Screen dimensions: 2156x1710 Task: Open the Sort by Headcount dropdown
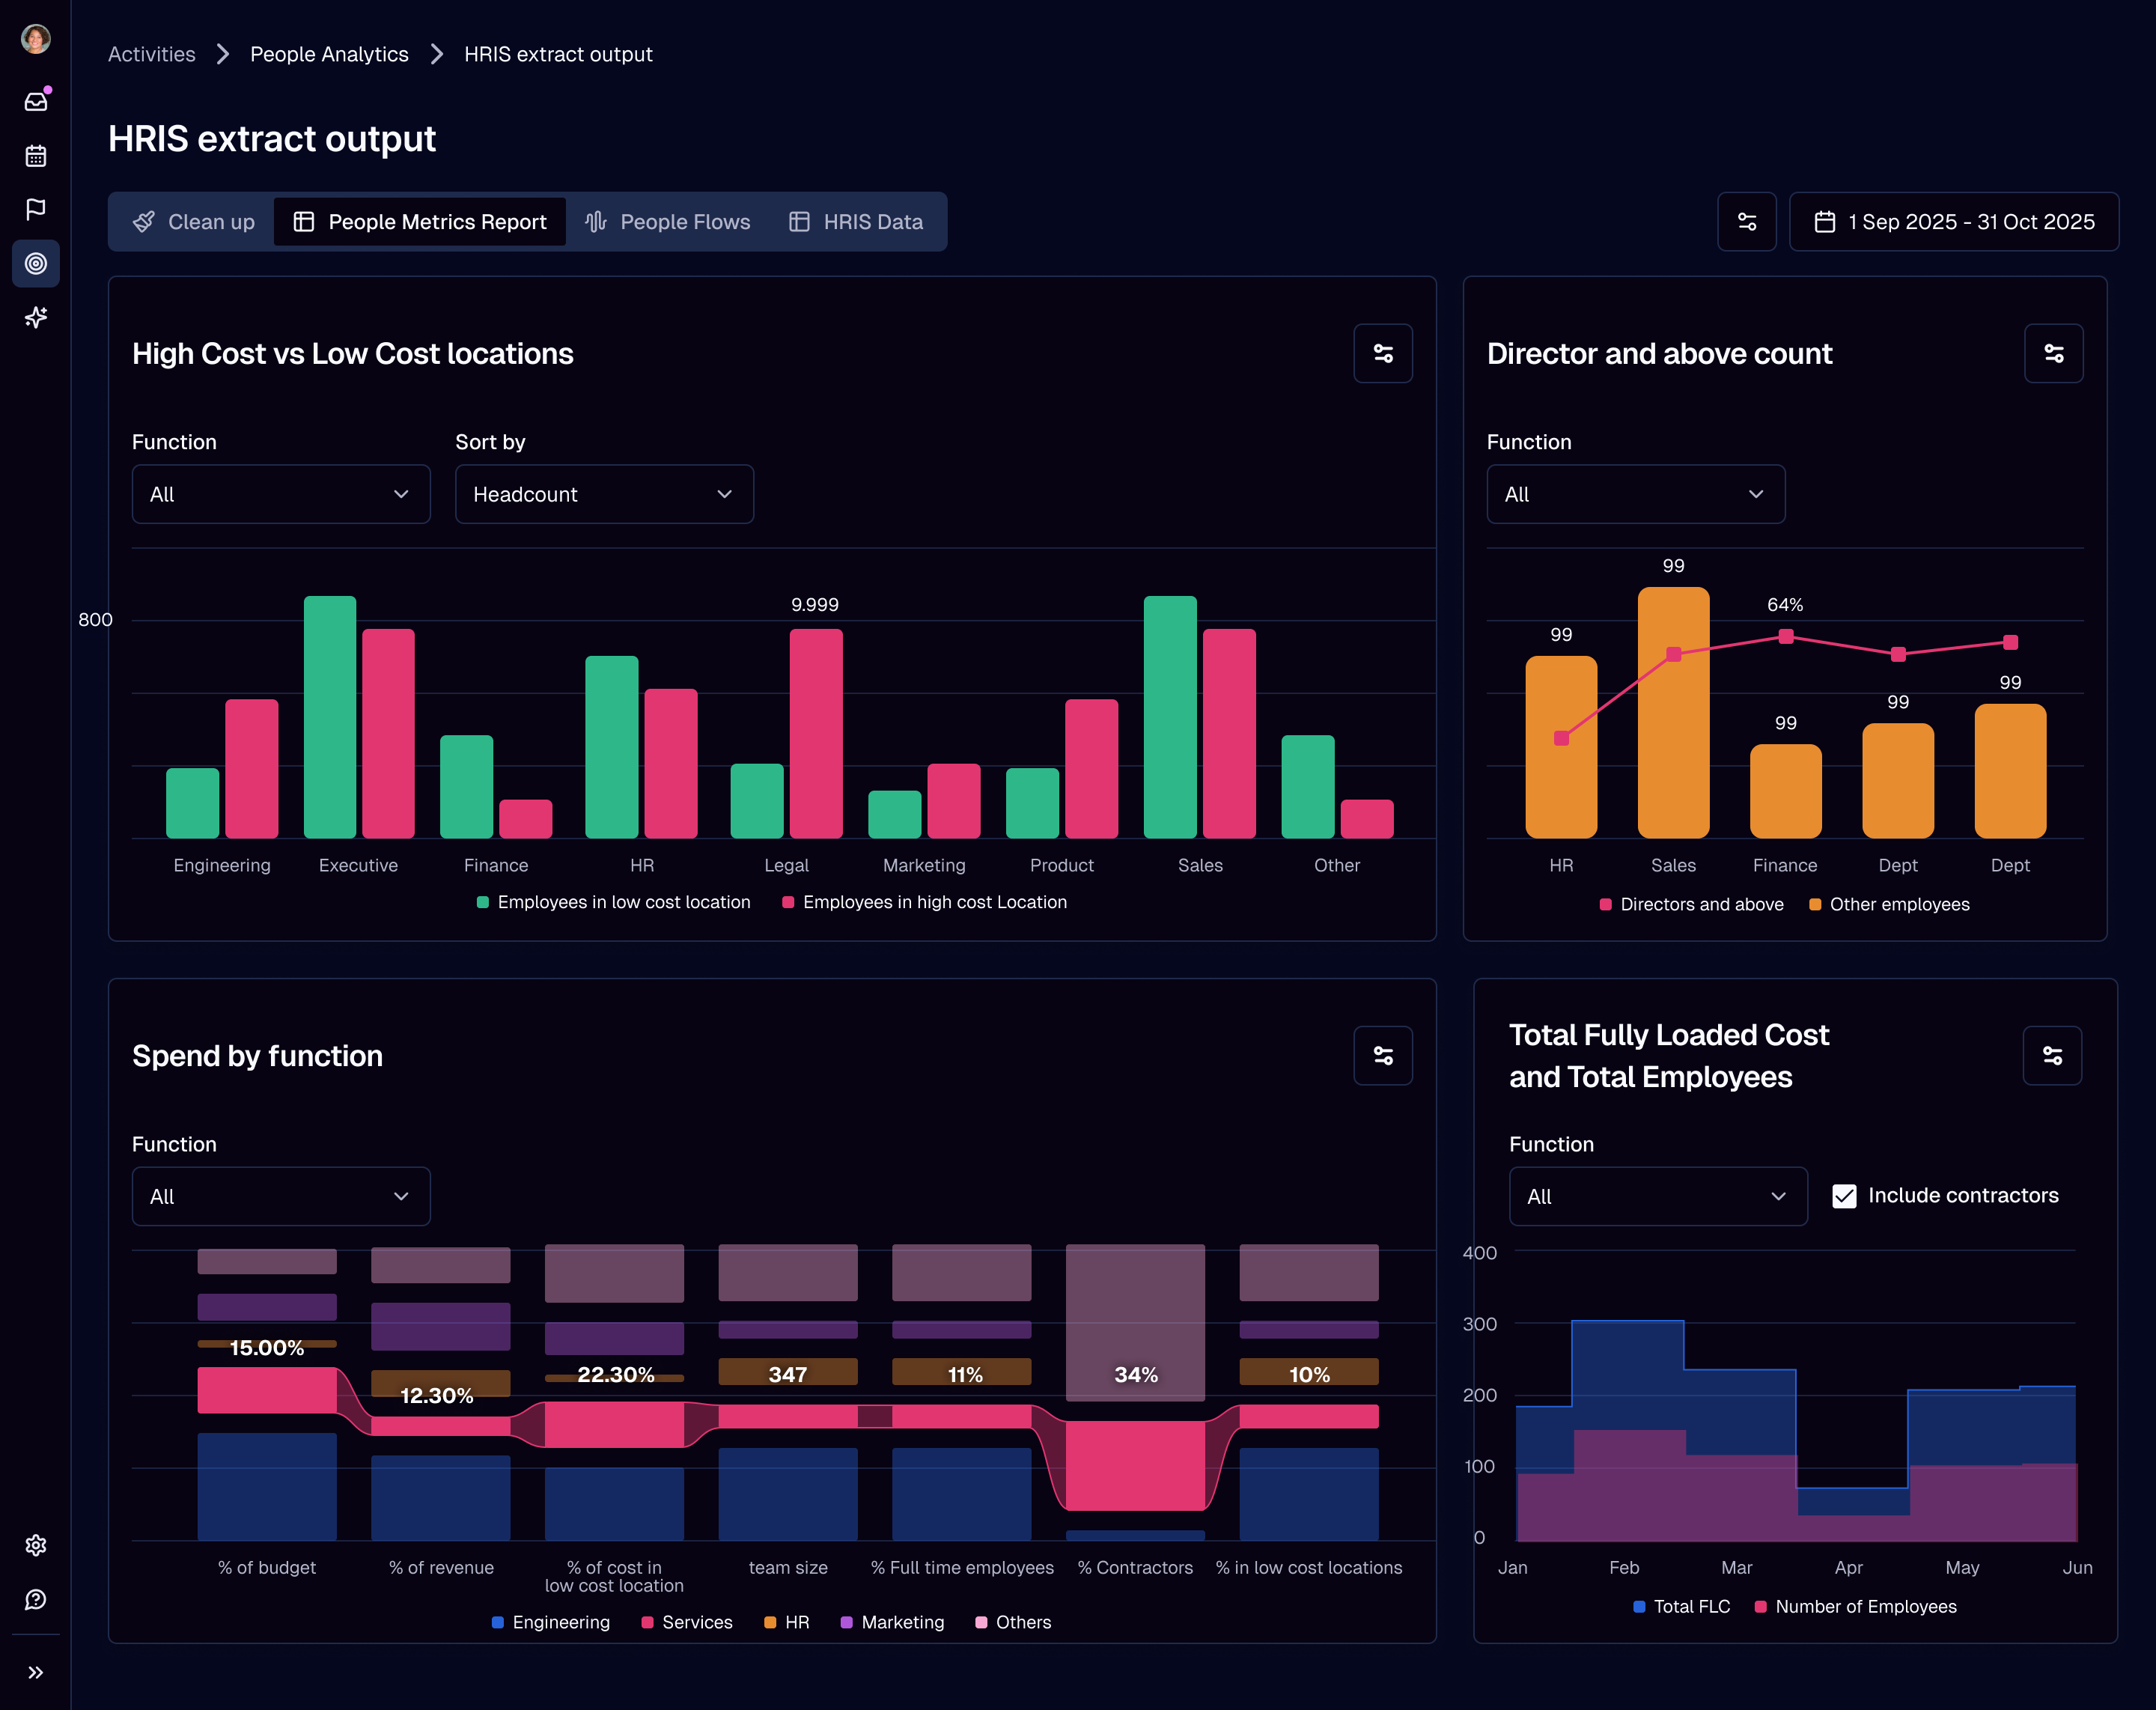(x=604, y=494)
